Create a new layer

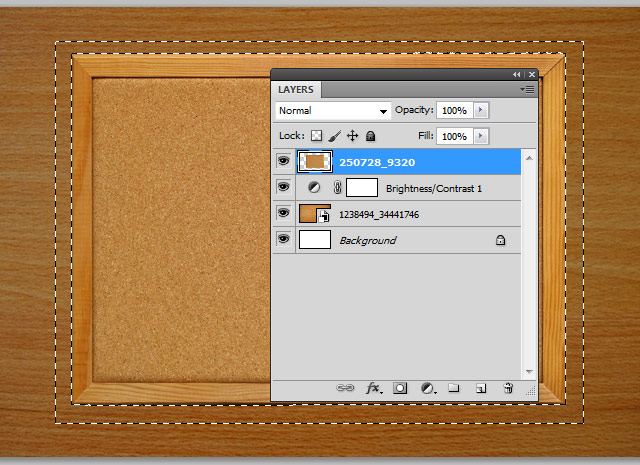click(480, 387)
